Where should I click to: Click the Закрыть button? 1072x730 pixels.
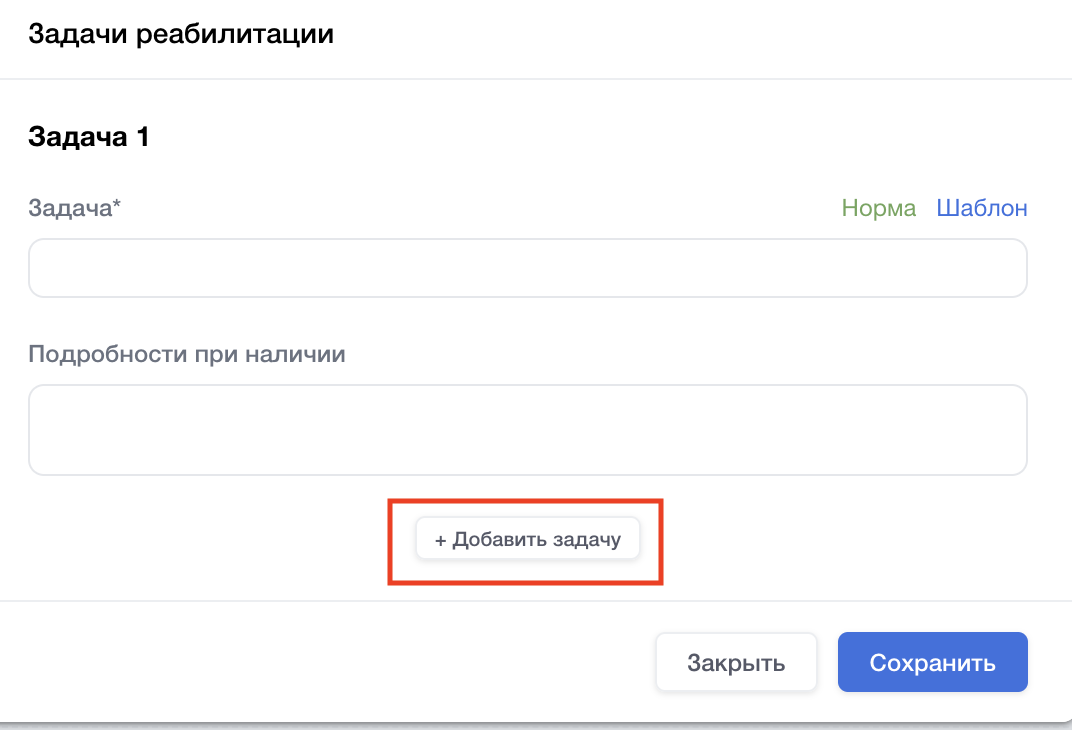pos(736,663)
